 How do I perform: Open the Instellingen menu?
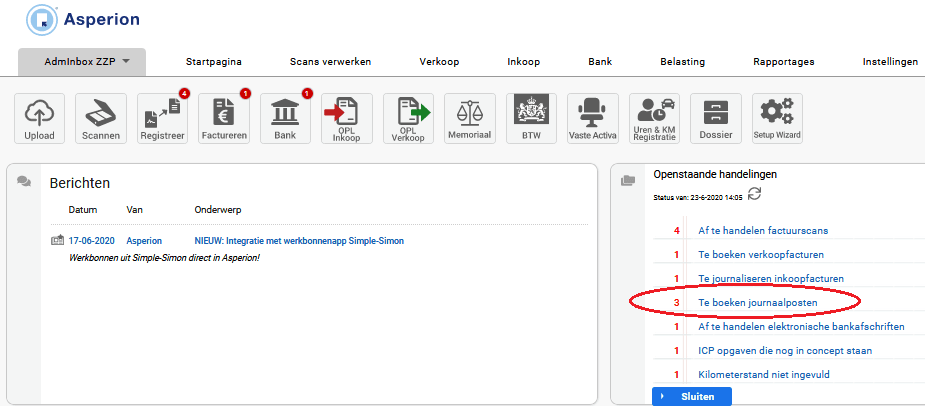tap(890, 61)
